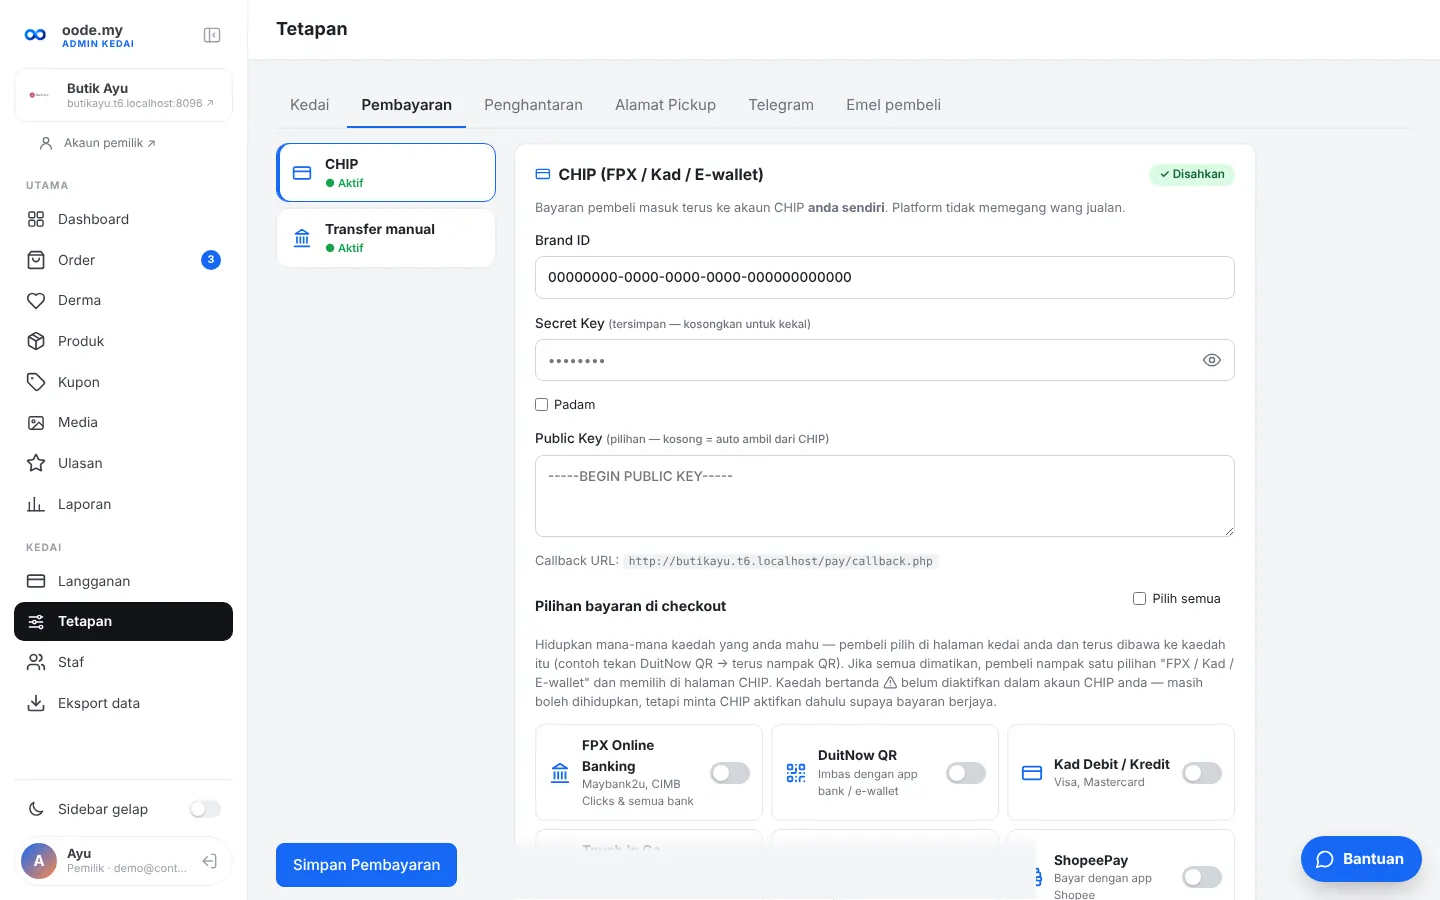Click the Secret Key password field

click(x=885, y=360)
